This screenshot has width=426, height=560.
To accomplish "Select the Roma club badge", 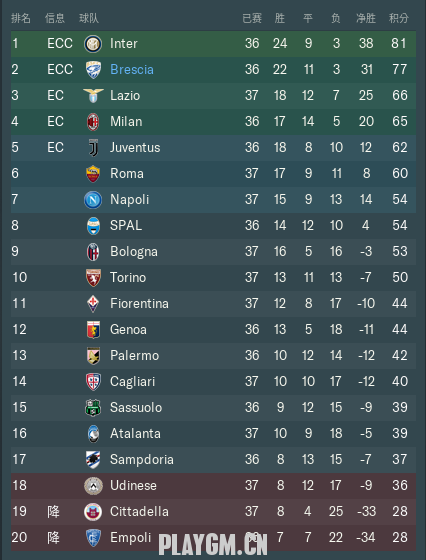I will 93,174.
